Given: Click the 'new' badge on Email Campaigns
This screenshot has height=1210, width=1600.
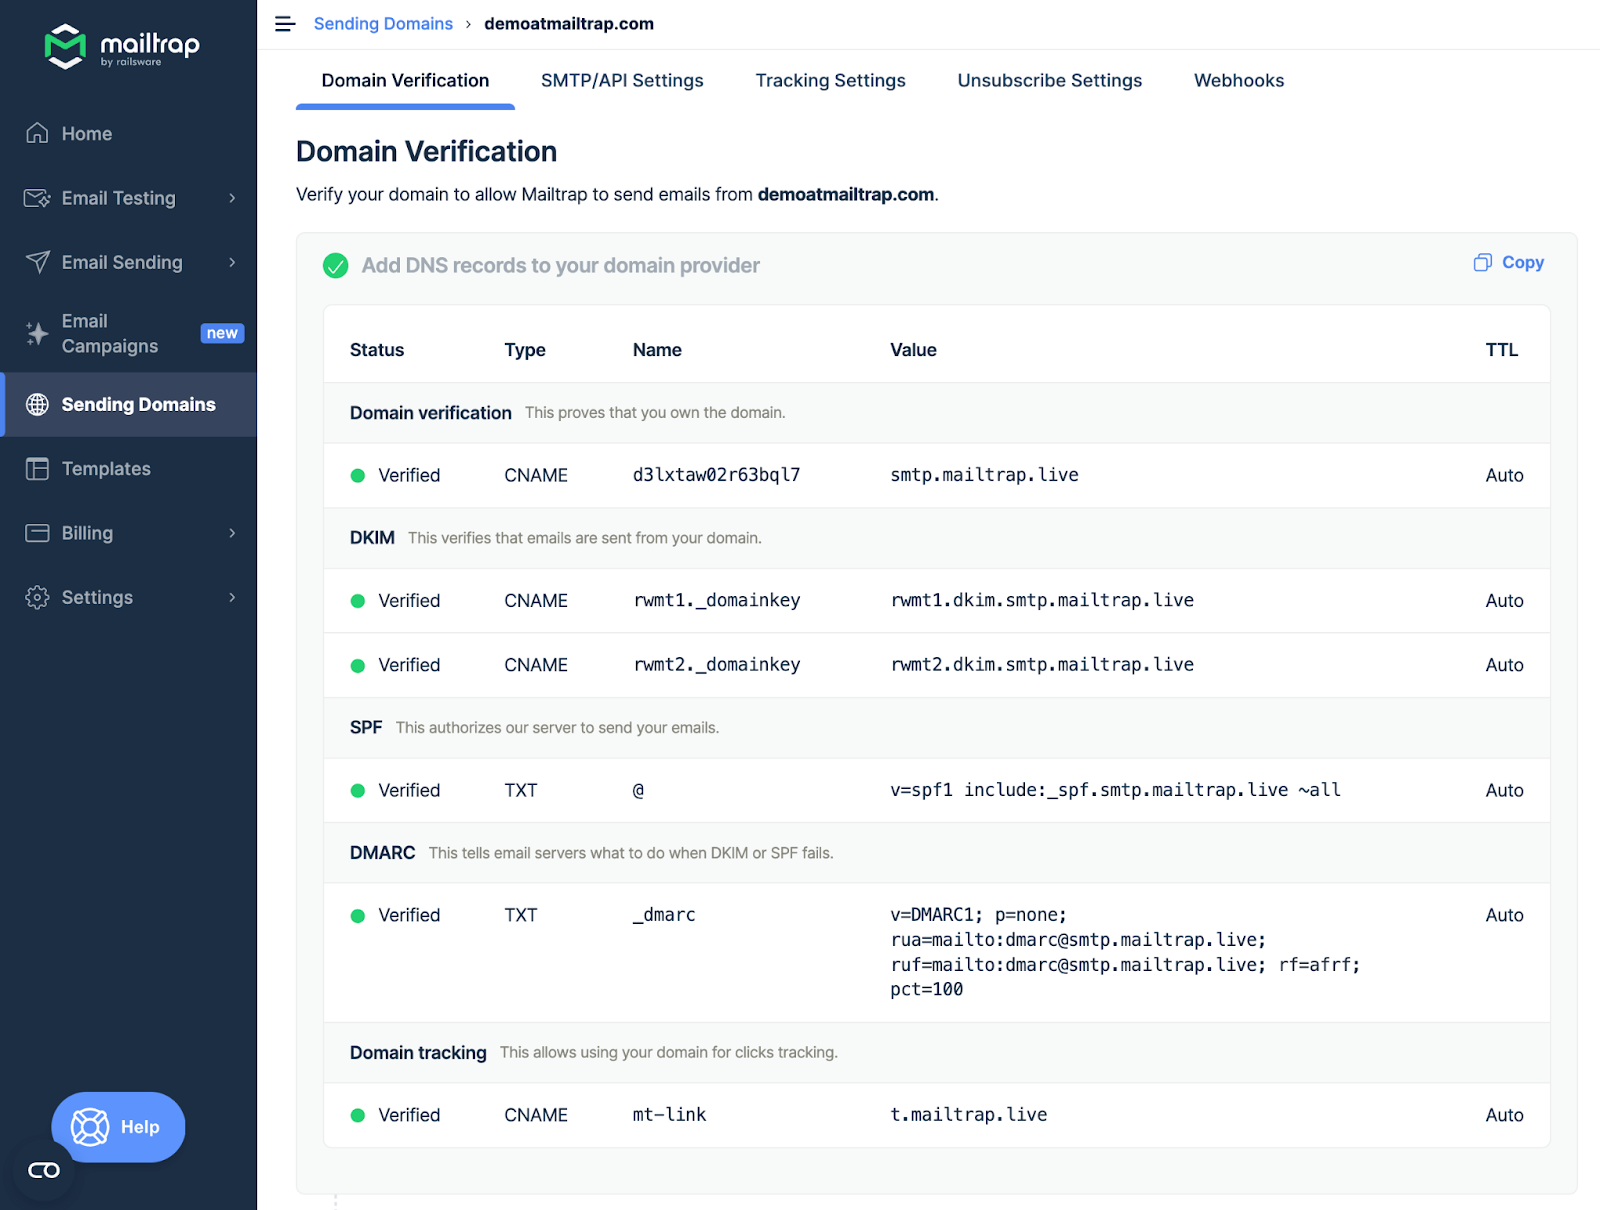Looking at the screenshot, I should (x=222, y=333).
